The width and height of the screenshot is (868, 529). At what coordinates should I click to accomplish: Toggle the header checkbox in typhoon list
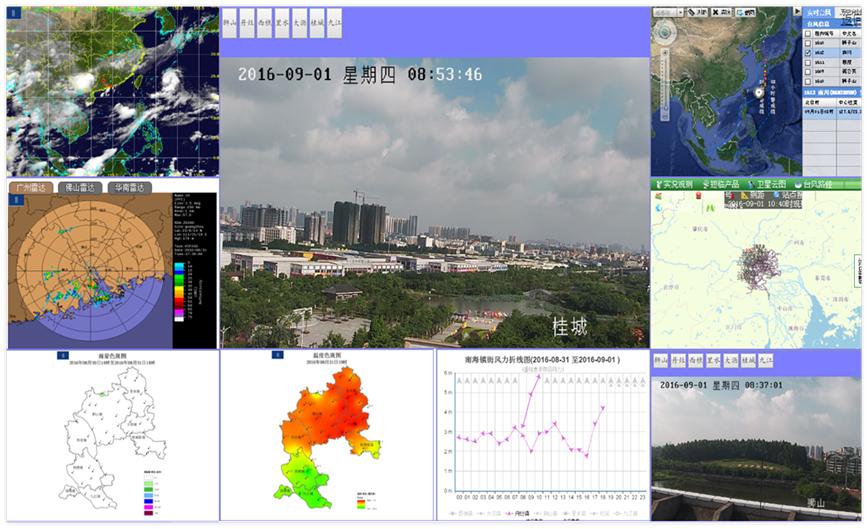pyautogui.click(x=808, y=34)
